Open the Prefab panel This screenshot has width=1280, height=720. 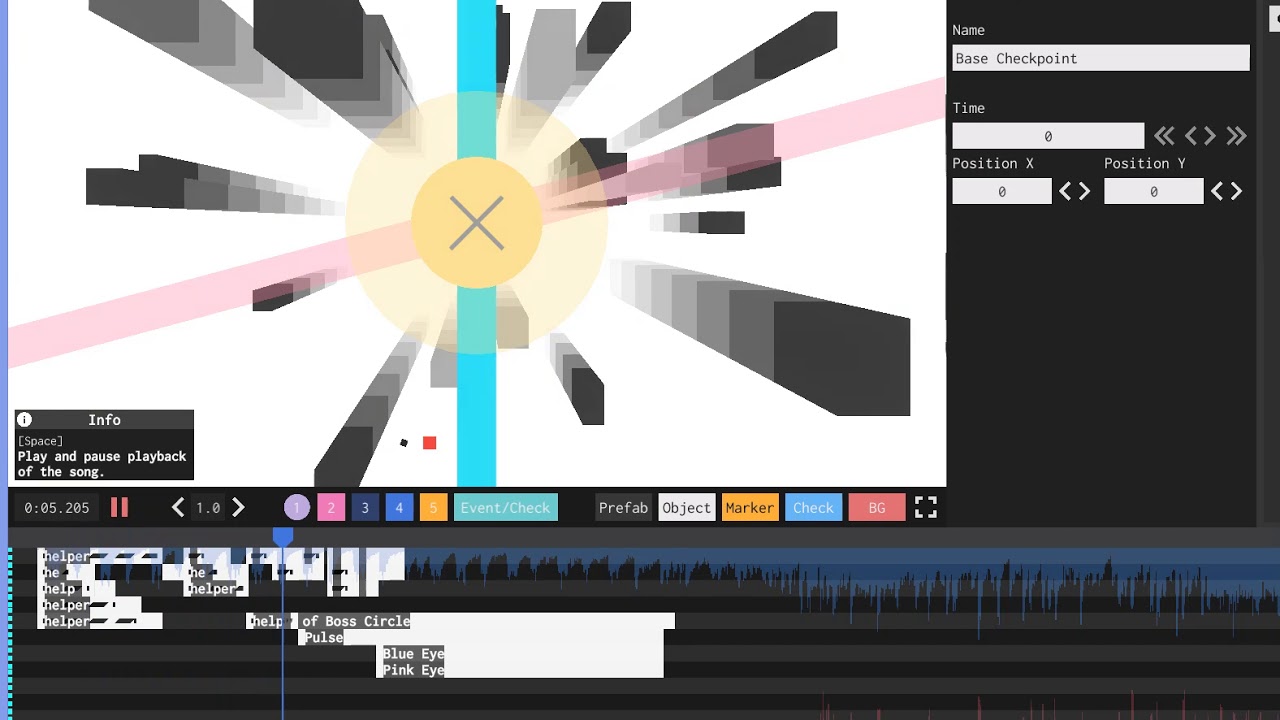pos(623,508)
